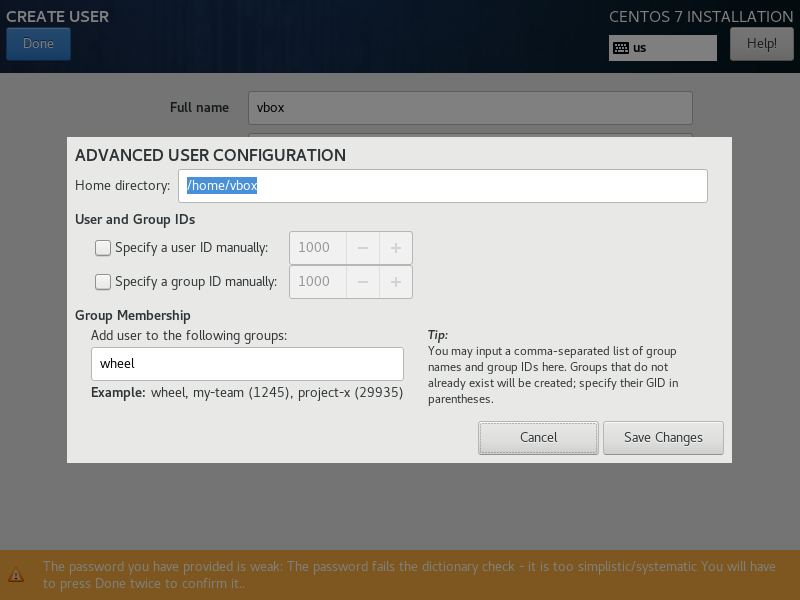800x600 pixels.
Task: Increase the group ID value
Action: click(x=396, y=282)
